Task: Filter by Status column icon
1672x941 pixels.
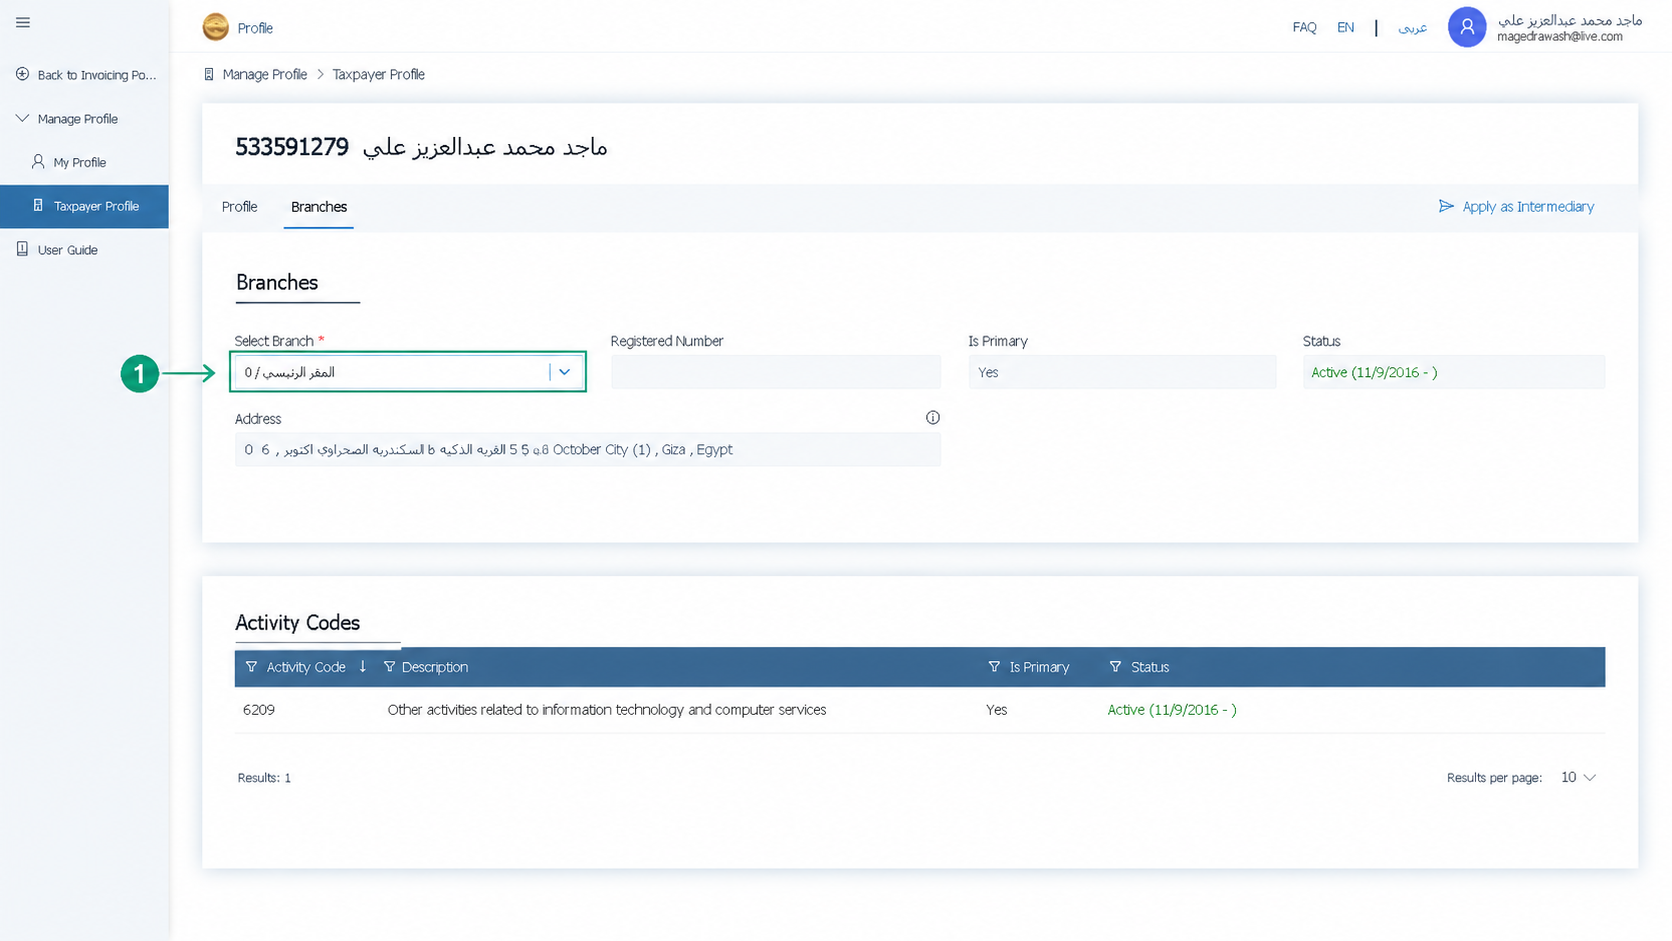Action: coord(1115,667)
